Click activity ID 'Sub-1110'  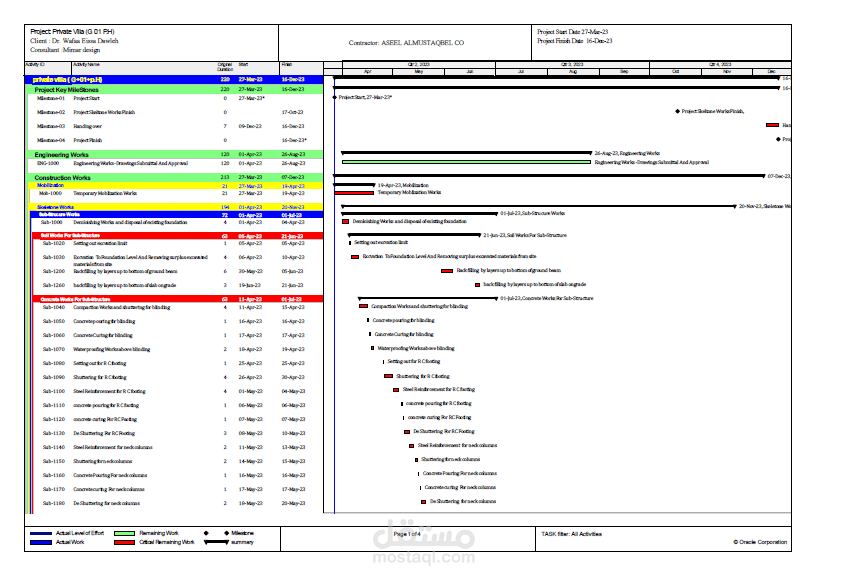(x=54, y=406)
